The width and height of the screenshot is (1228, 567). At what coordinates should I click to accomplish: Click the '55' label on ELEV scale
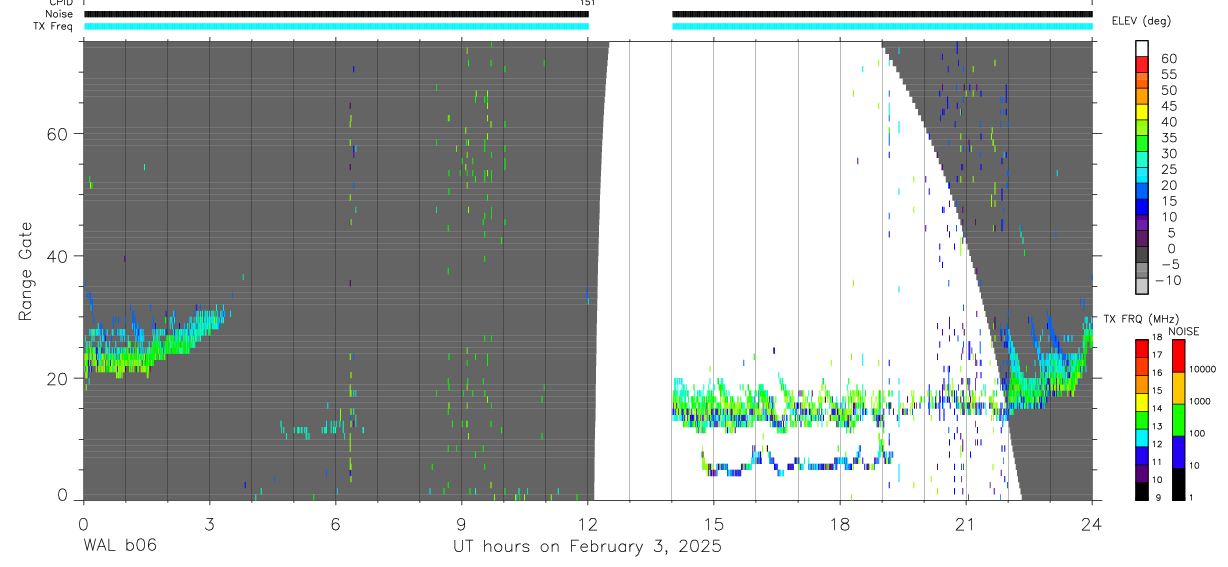coord(1168,75)
